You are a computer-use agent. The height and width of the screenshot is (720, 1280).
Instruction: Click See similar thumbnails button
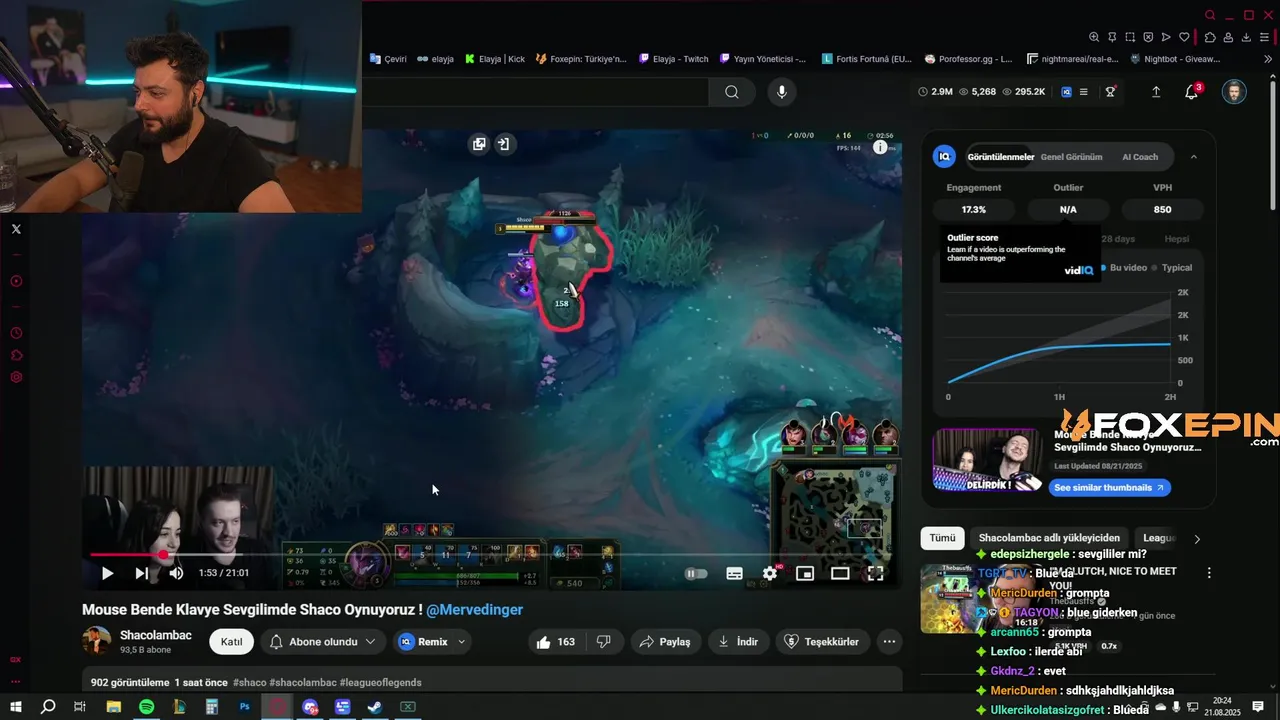(x=1110, y=488)
